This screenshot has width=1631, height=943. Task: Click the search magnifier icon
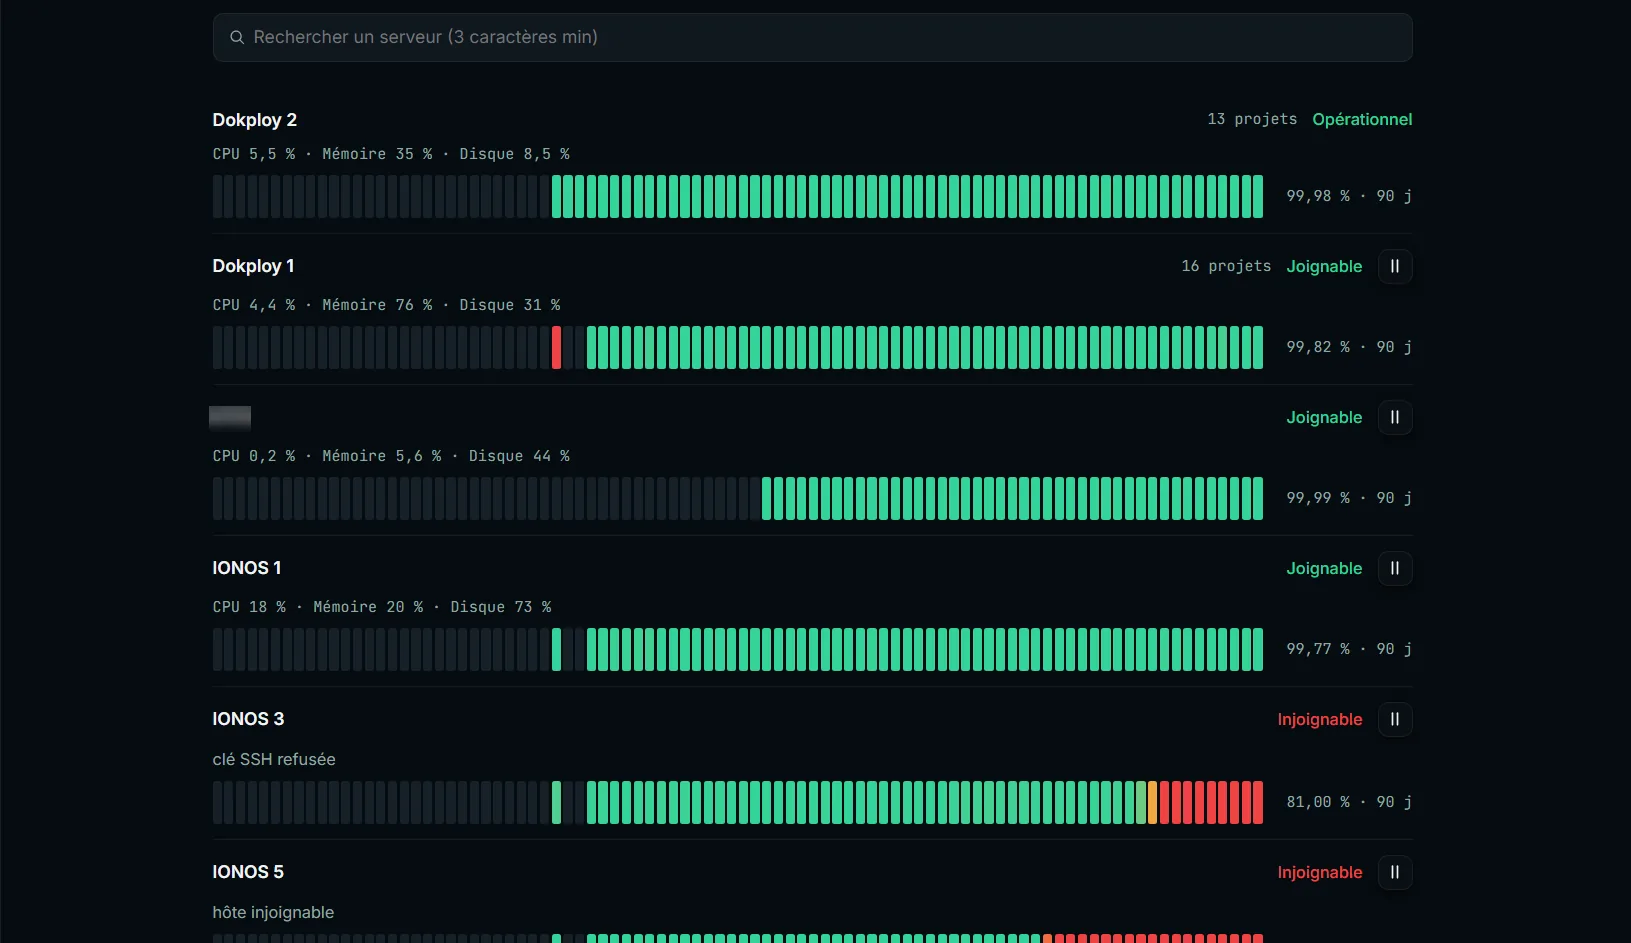pos(237,37)
